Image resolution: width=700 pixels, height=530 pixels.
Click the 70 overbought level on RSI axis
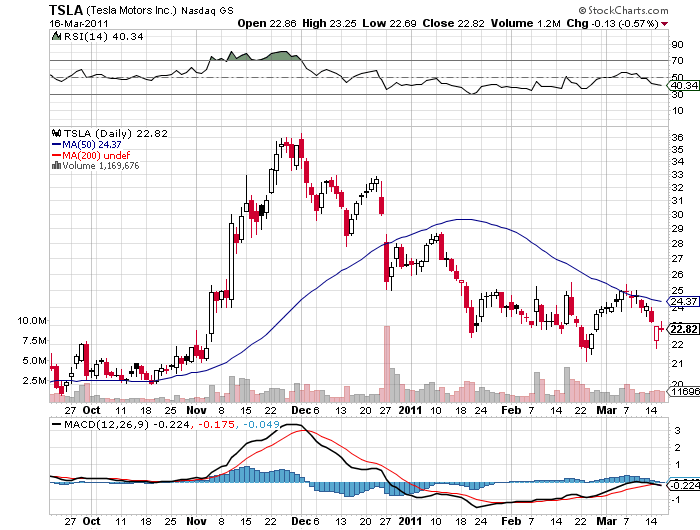coord(677,60)
